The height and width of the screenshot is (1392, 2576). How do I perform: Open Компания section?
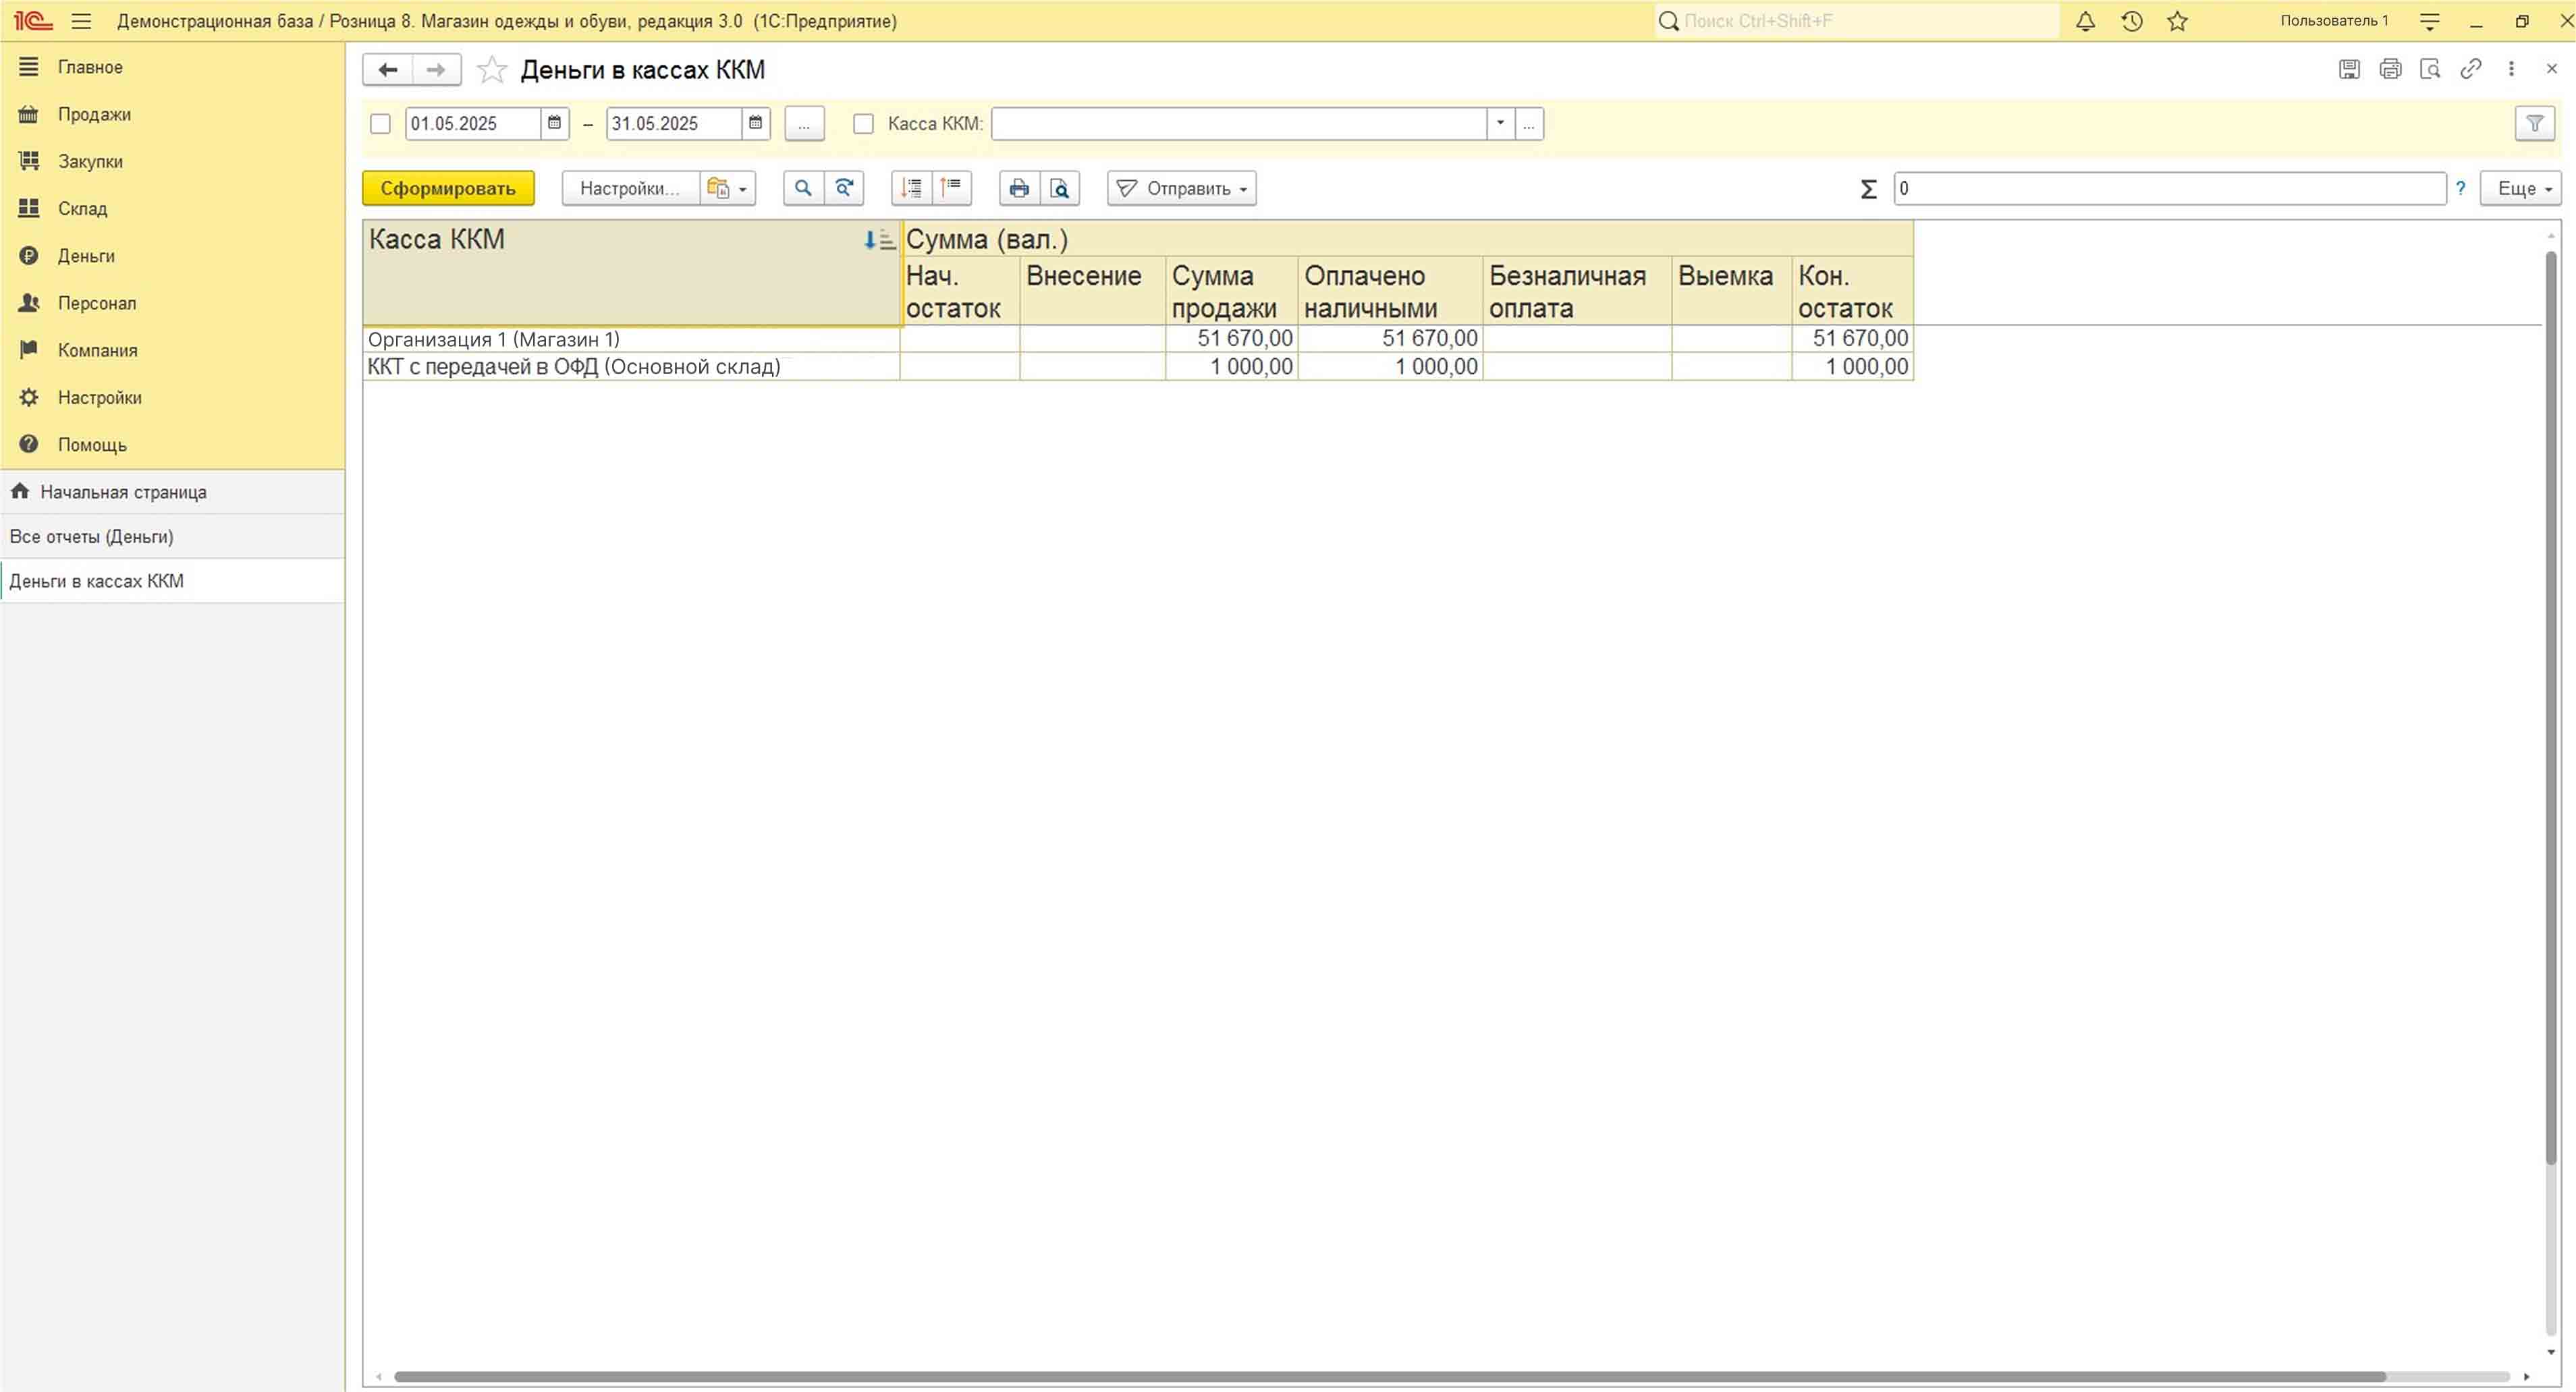point(172,350)
